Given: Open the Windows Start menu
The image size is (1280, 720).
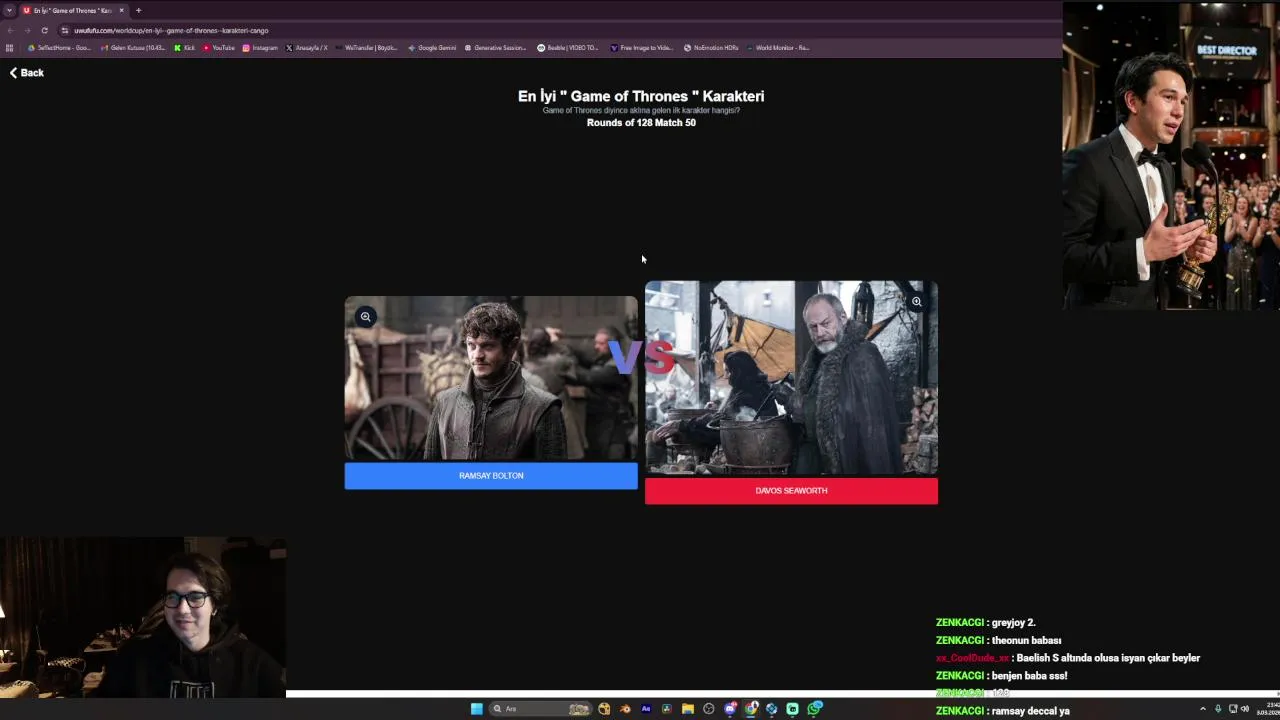Looking at the screenshot, I should coord(477,709).
